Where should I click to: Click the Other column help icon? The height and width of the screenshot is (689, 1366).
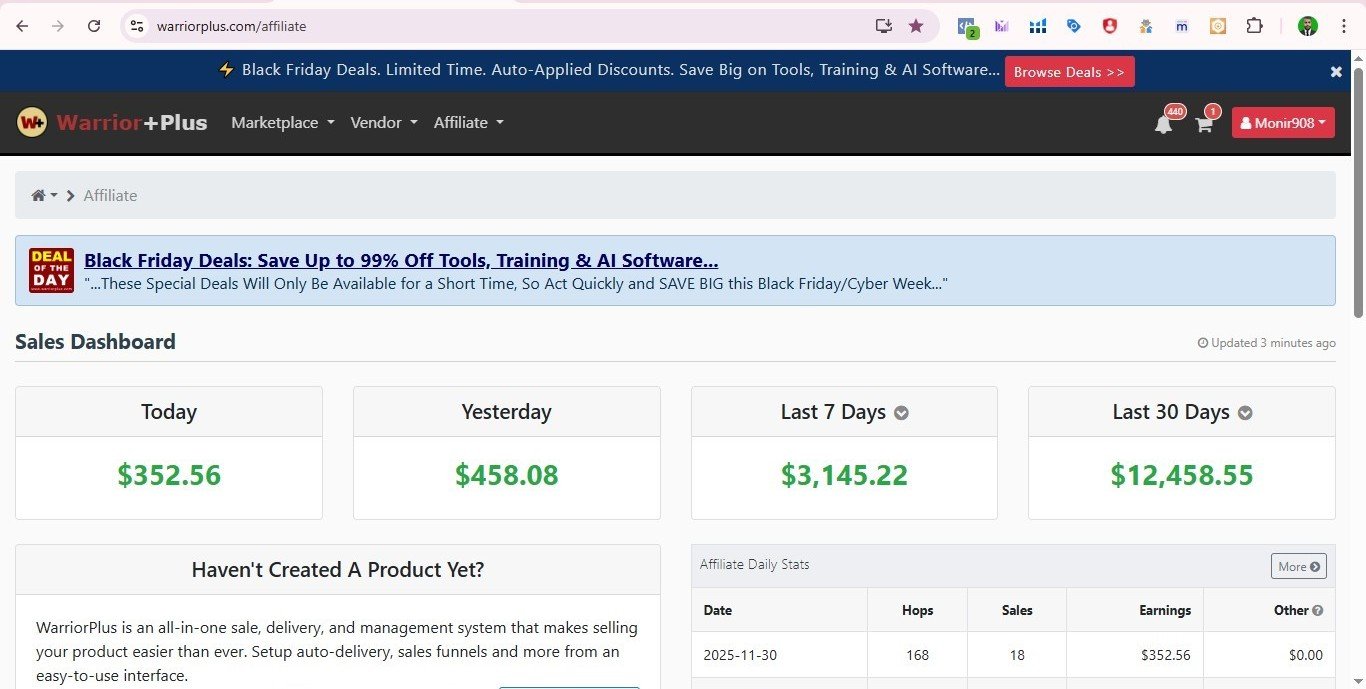pos(1317,611)
